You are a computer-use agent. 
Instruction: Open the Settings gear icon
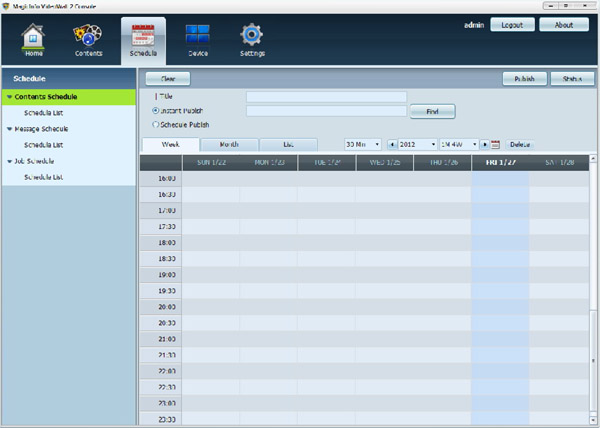[x=251, y=37]
